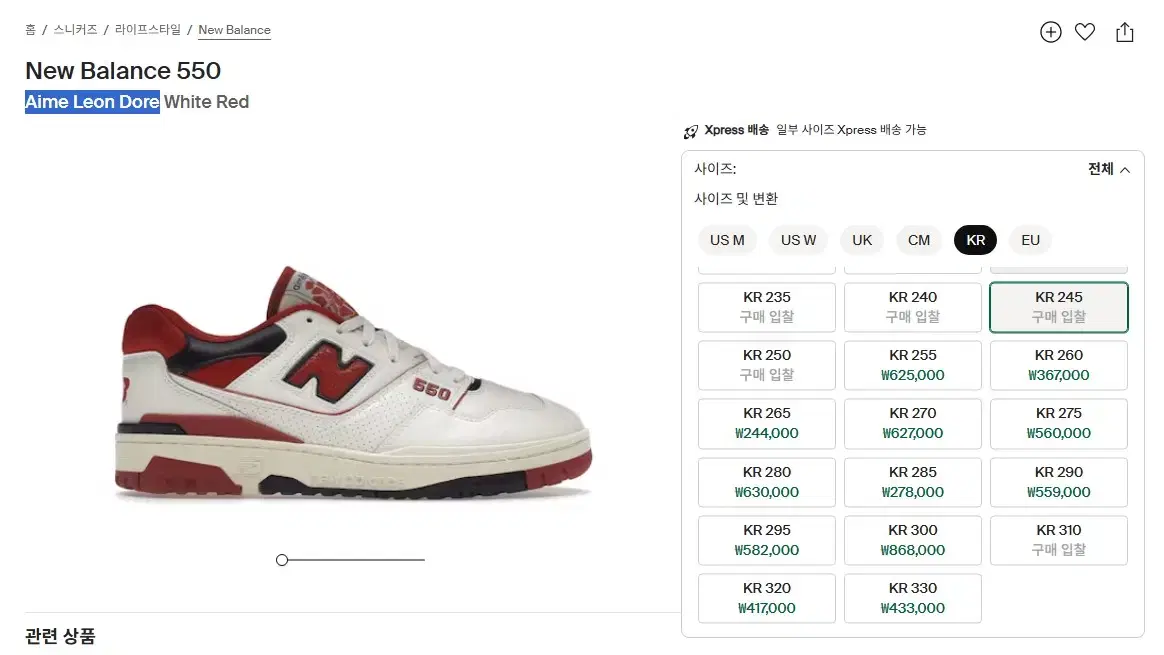The image size is (1164, 655).
Task: Open the share icon
Action: pos(1125,32)
